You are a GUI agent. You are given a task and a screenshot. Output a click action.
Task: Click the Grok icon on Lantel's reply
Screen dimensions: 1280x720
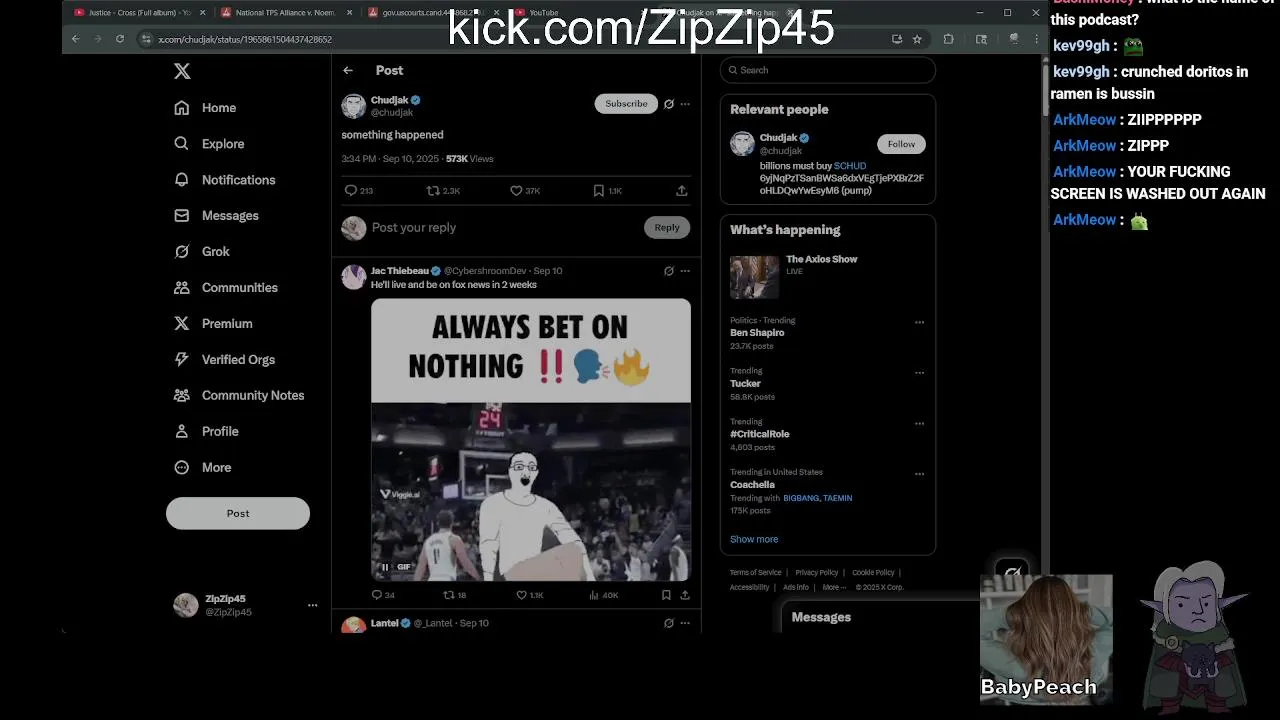click(x=669, y=623)
